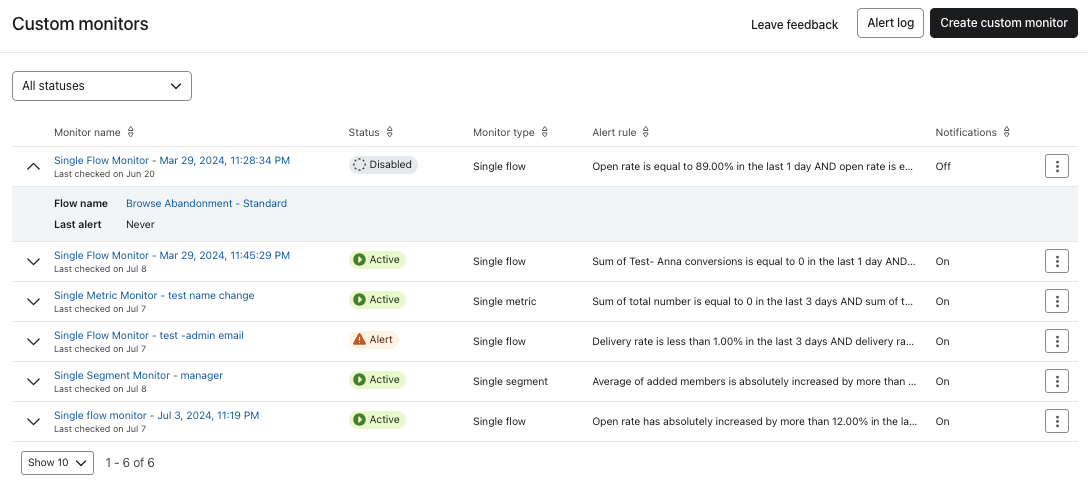This screenshot has width=1088, height=483.
Task: Open the Browse Abandonment - Standard flow link
Action: coord(206,203)
